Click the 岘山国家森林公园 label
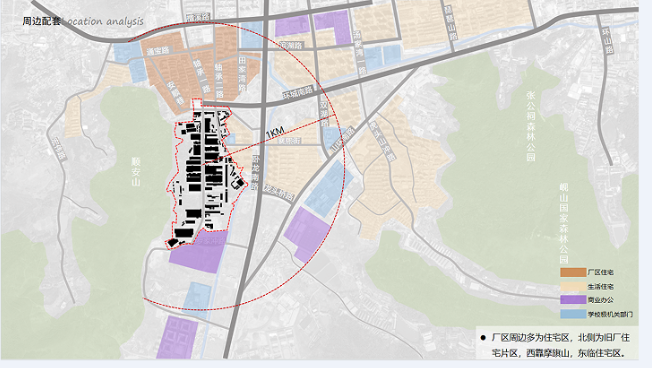This screenshot has width=652, height=368. pos(564,223)
